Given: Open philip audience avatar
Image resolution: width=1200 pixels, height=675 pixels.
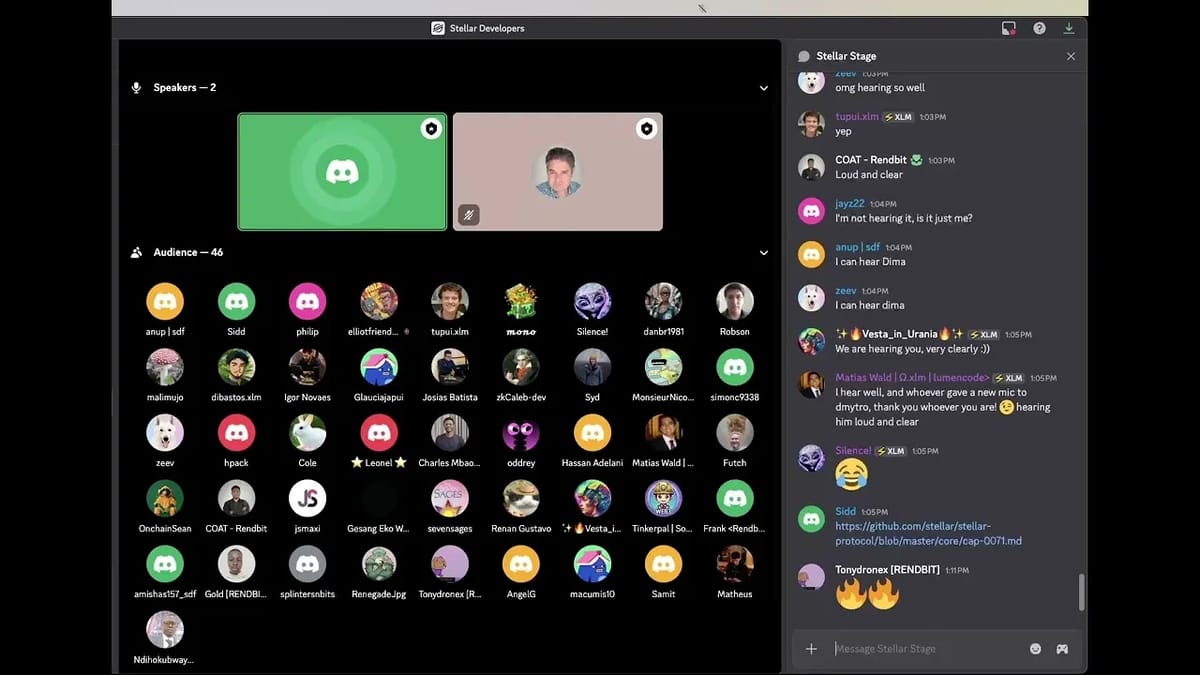Looking at the screenshot, I should (x=307, y=302).
